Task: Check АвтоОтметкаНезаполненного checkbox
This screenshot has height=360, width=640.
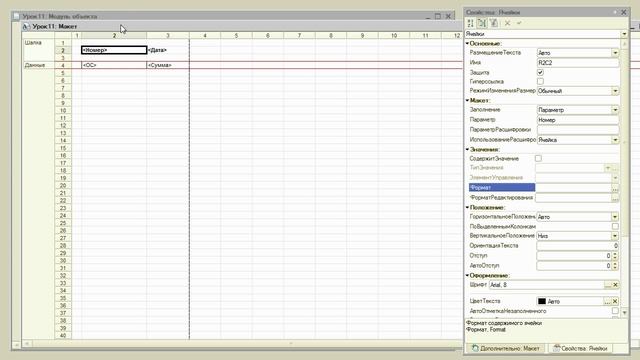Action: [x=615, y=311]
